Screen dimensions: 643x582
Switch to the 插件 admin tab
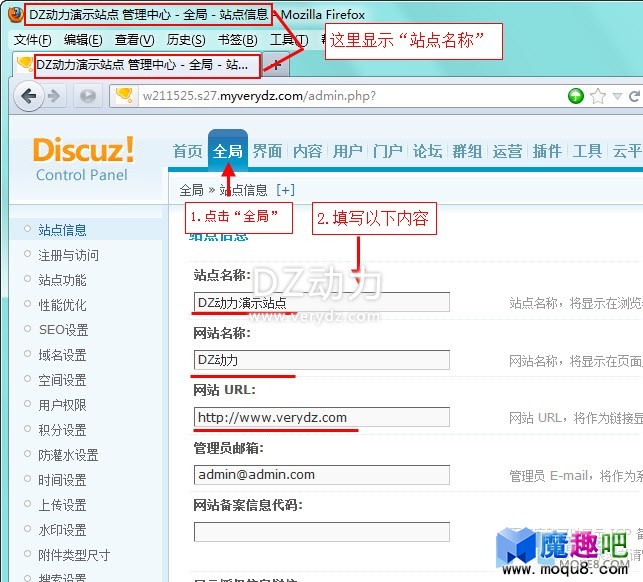[547, 151]
